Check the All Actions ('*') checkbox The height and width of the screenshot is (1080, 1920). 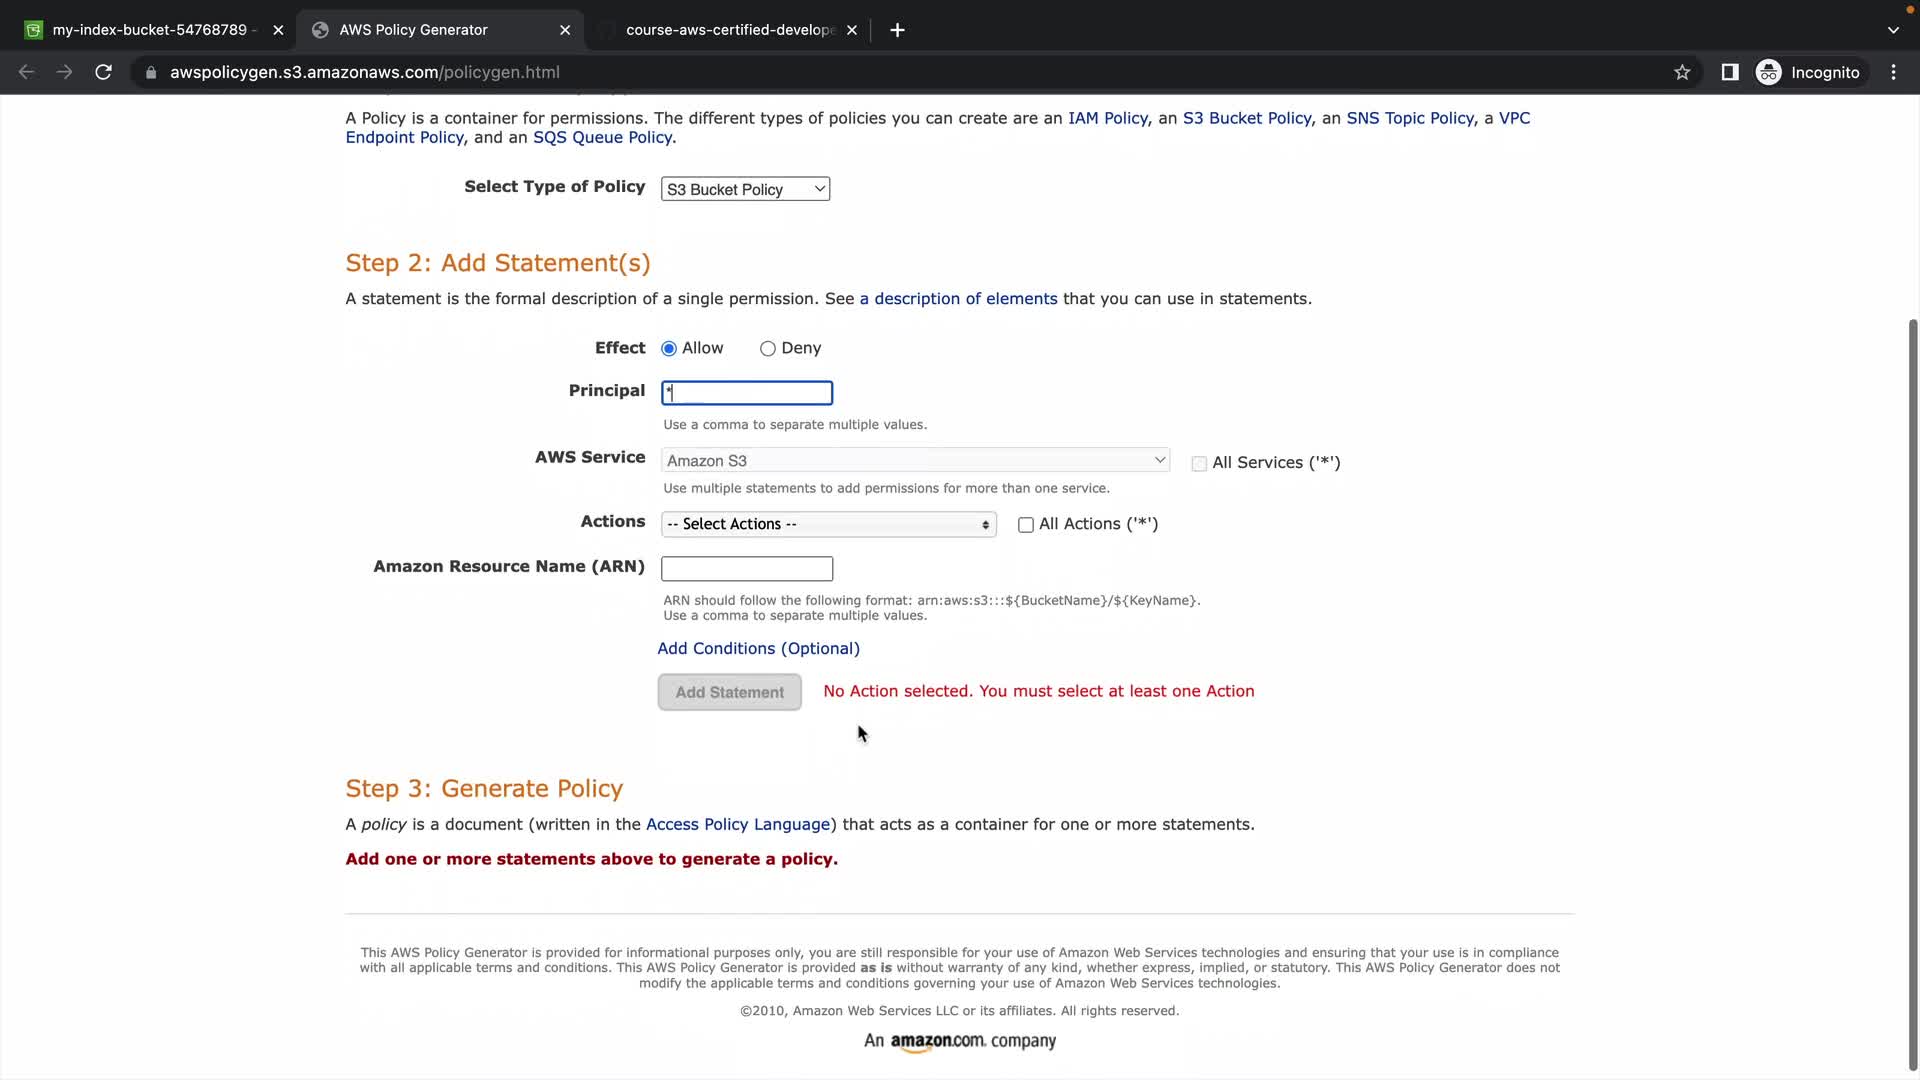[x=1025, y=525]
